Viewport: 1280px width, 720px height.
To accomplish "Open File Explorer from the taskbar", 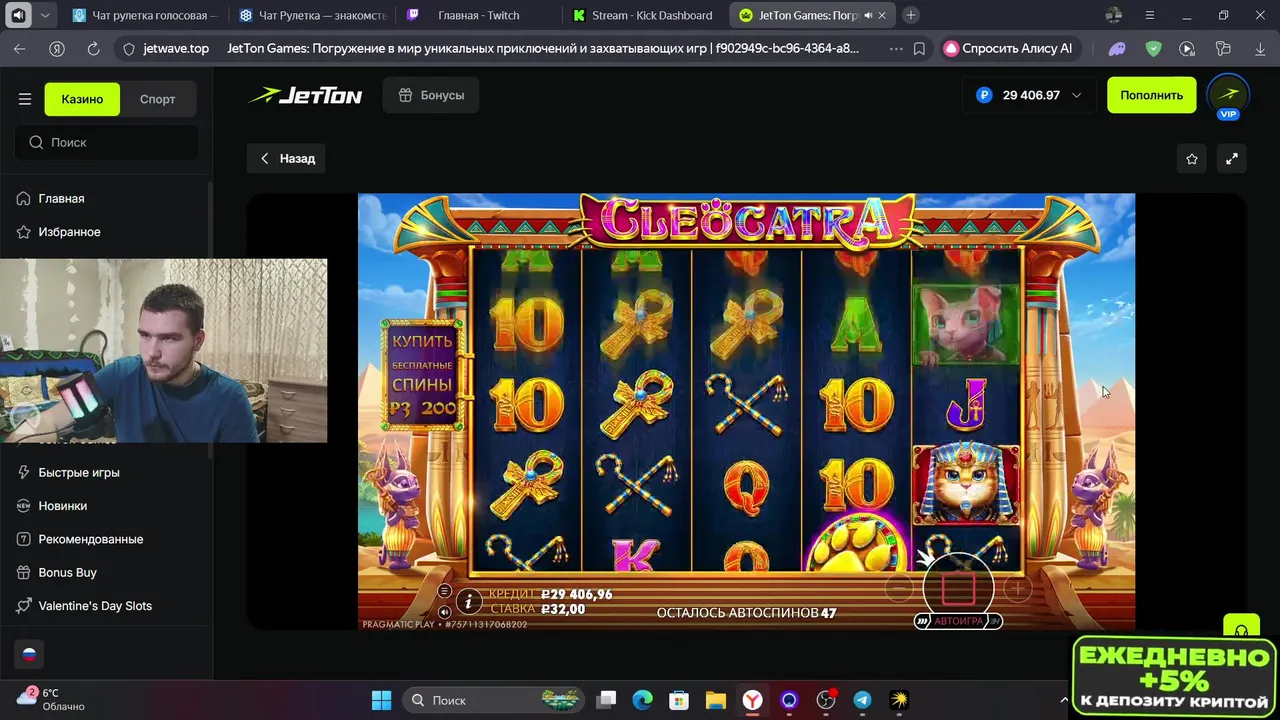I will (x=715, y=700).
